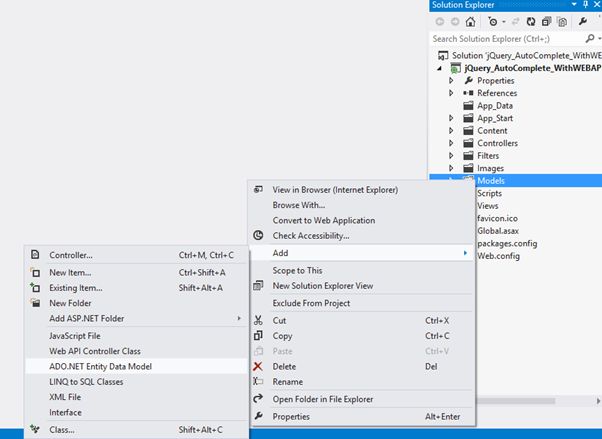The width and height of the screenshot is (602, 439).
Task: Click the Properties wrench icon in tree
Action: point(468,80)
